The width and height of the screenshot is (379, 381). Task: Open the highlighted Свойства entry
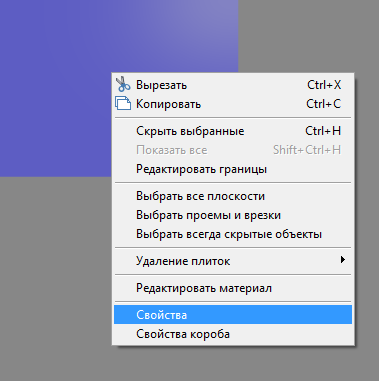pyautogui.click(x=233, y=315)
